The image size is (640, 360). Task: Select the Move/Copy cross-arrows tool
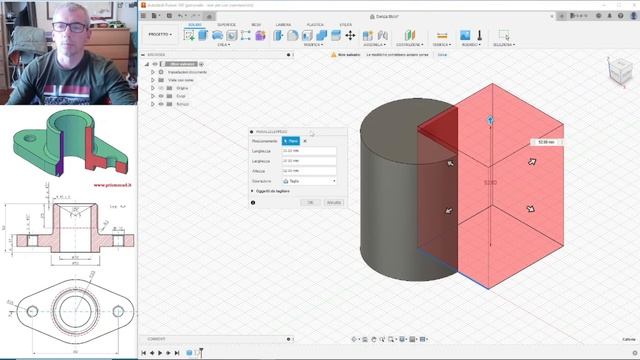click(350, 36)
